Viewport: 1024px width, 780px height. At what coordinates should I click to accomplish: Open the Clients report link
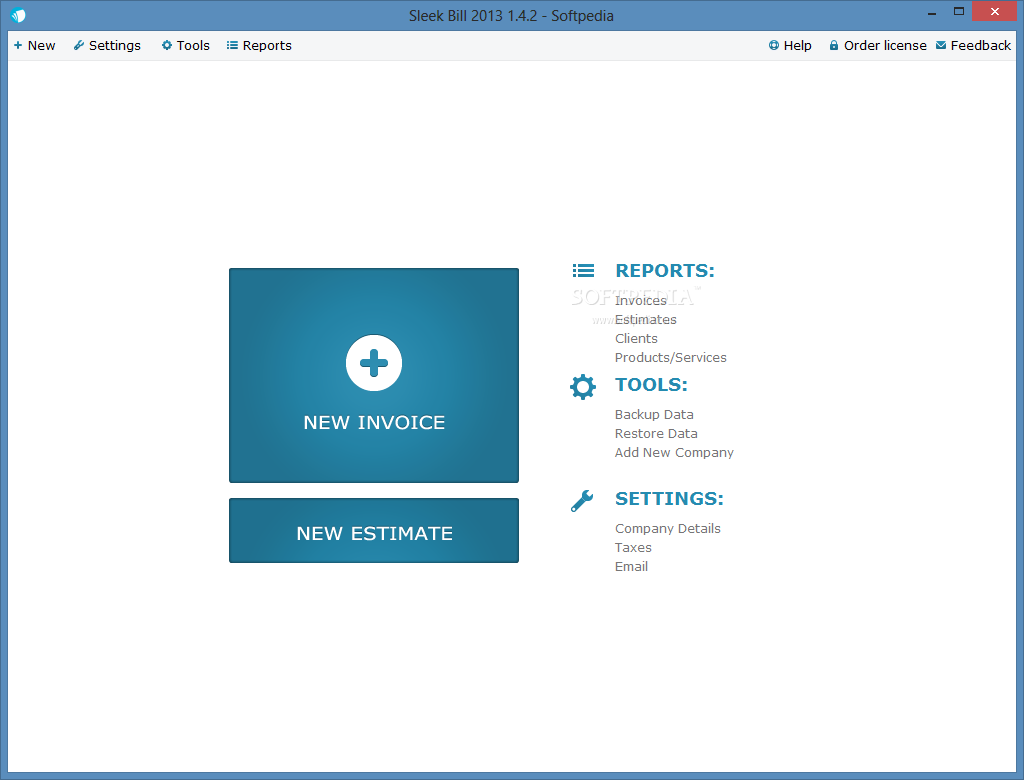636,338
